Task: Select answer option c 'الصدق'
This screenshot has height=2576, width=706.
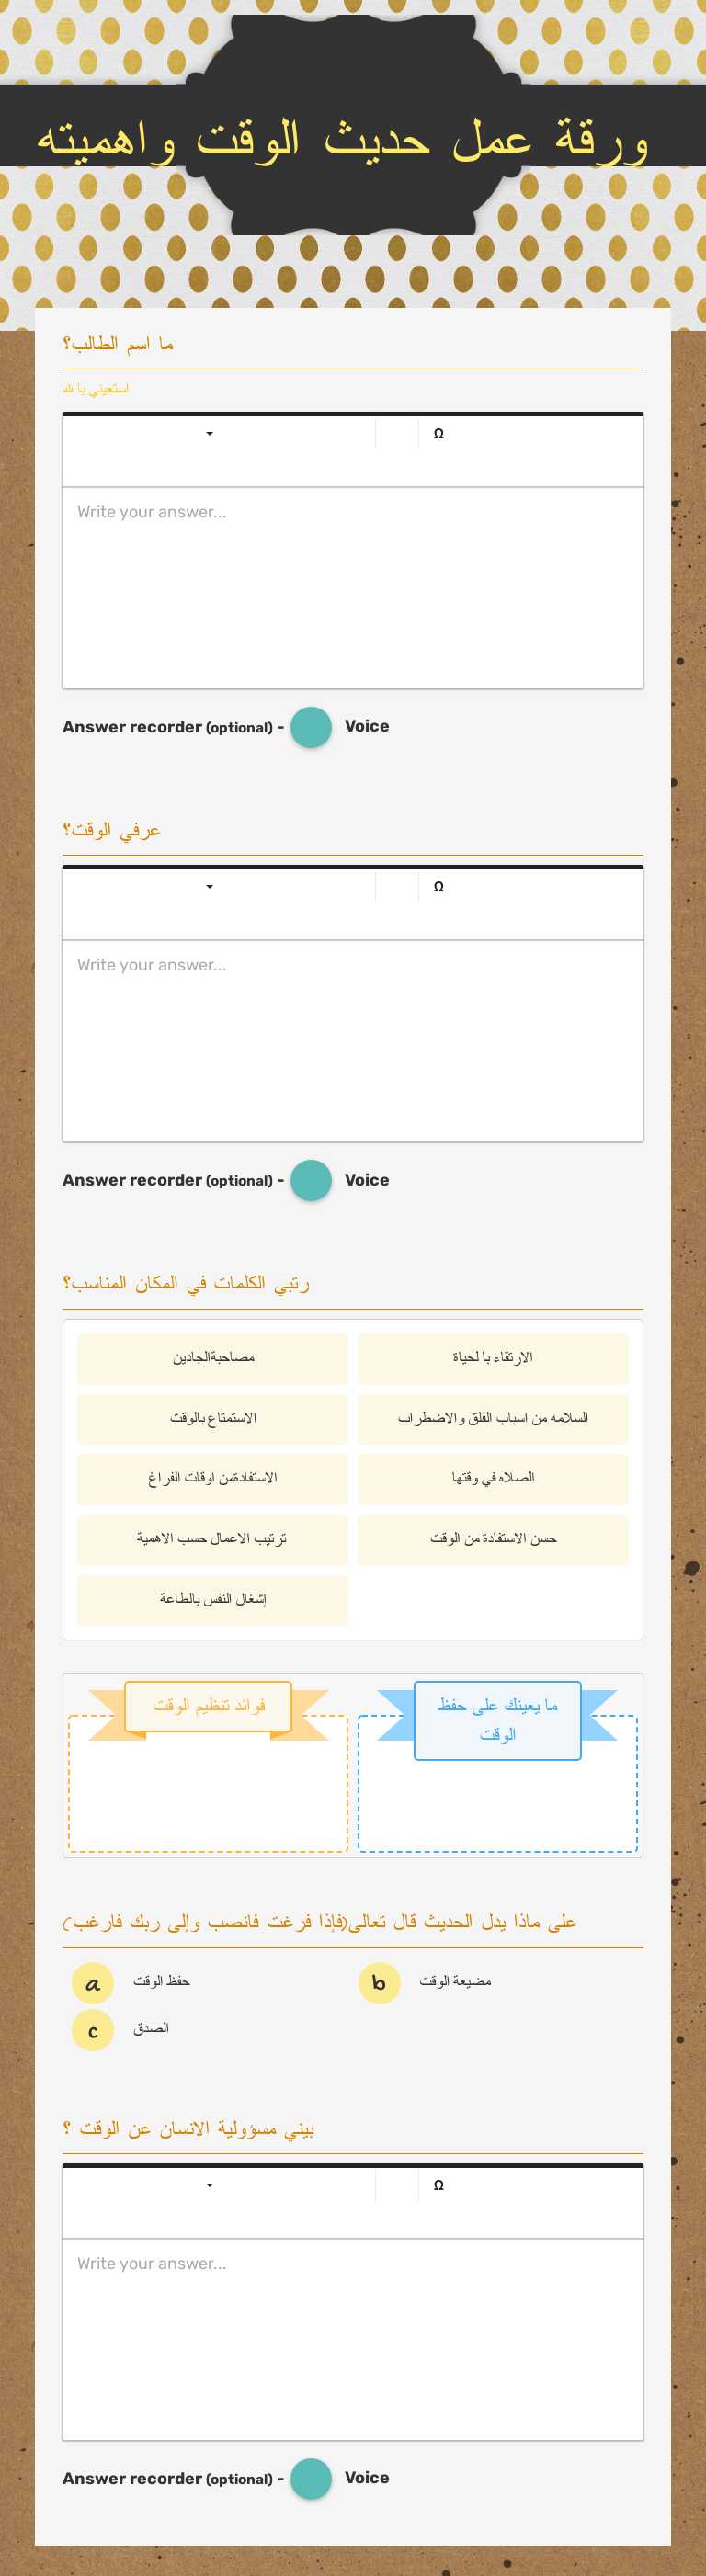Action: point(91,2030)
